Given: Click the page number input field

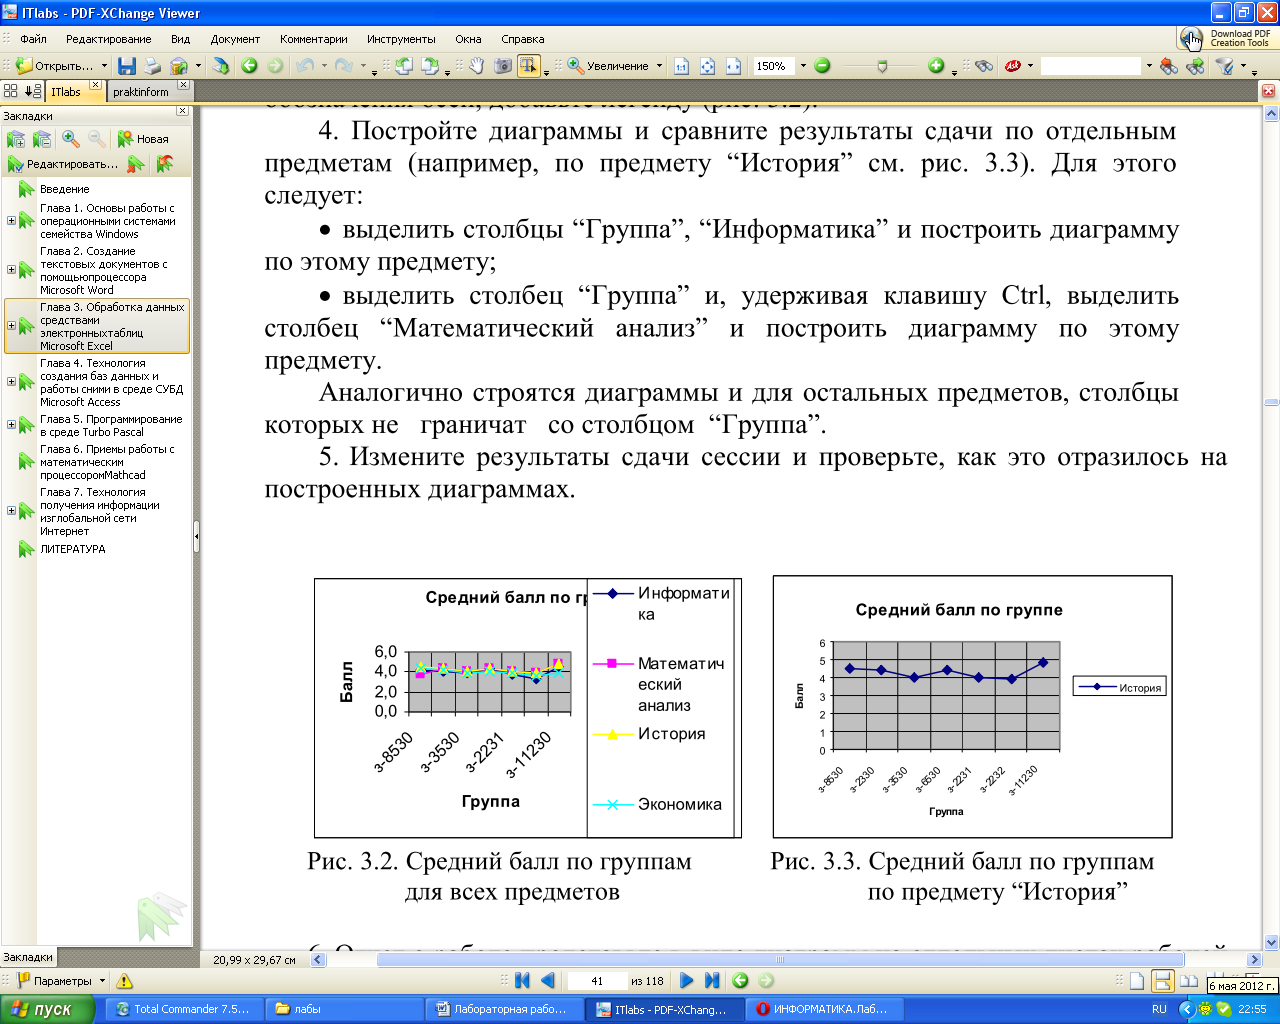Looking at the screenshot, I should 597,981.
